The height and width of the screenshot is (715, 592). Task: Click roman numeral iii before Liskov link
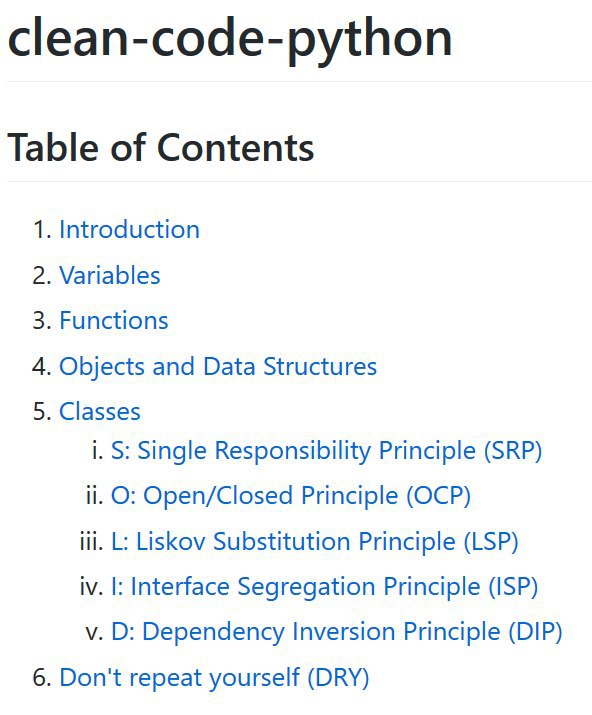tap(92, 541)
